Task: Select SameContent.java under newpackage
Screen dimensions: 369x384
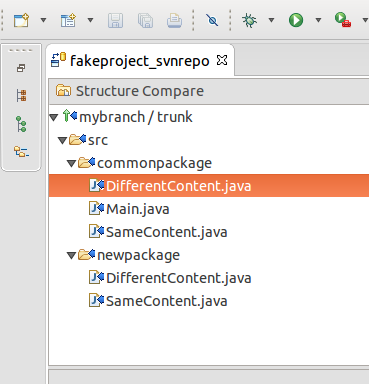Action: click(167, 301)
